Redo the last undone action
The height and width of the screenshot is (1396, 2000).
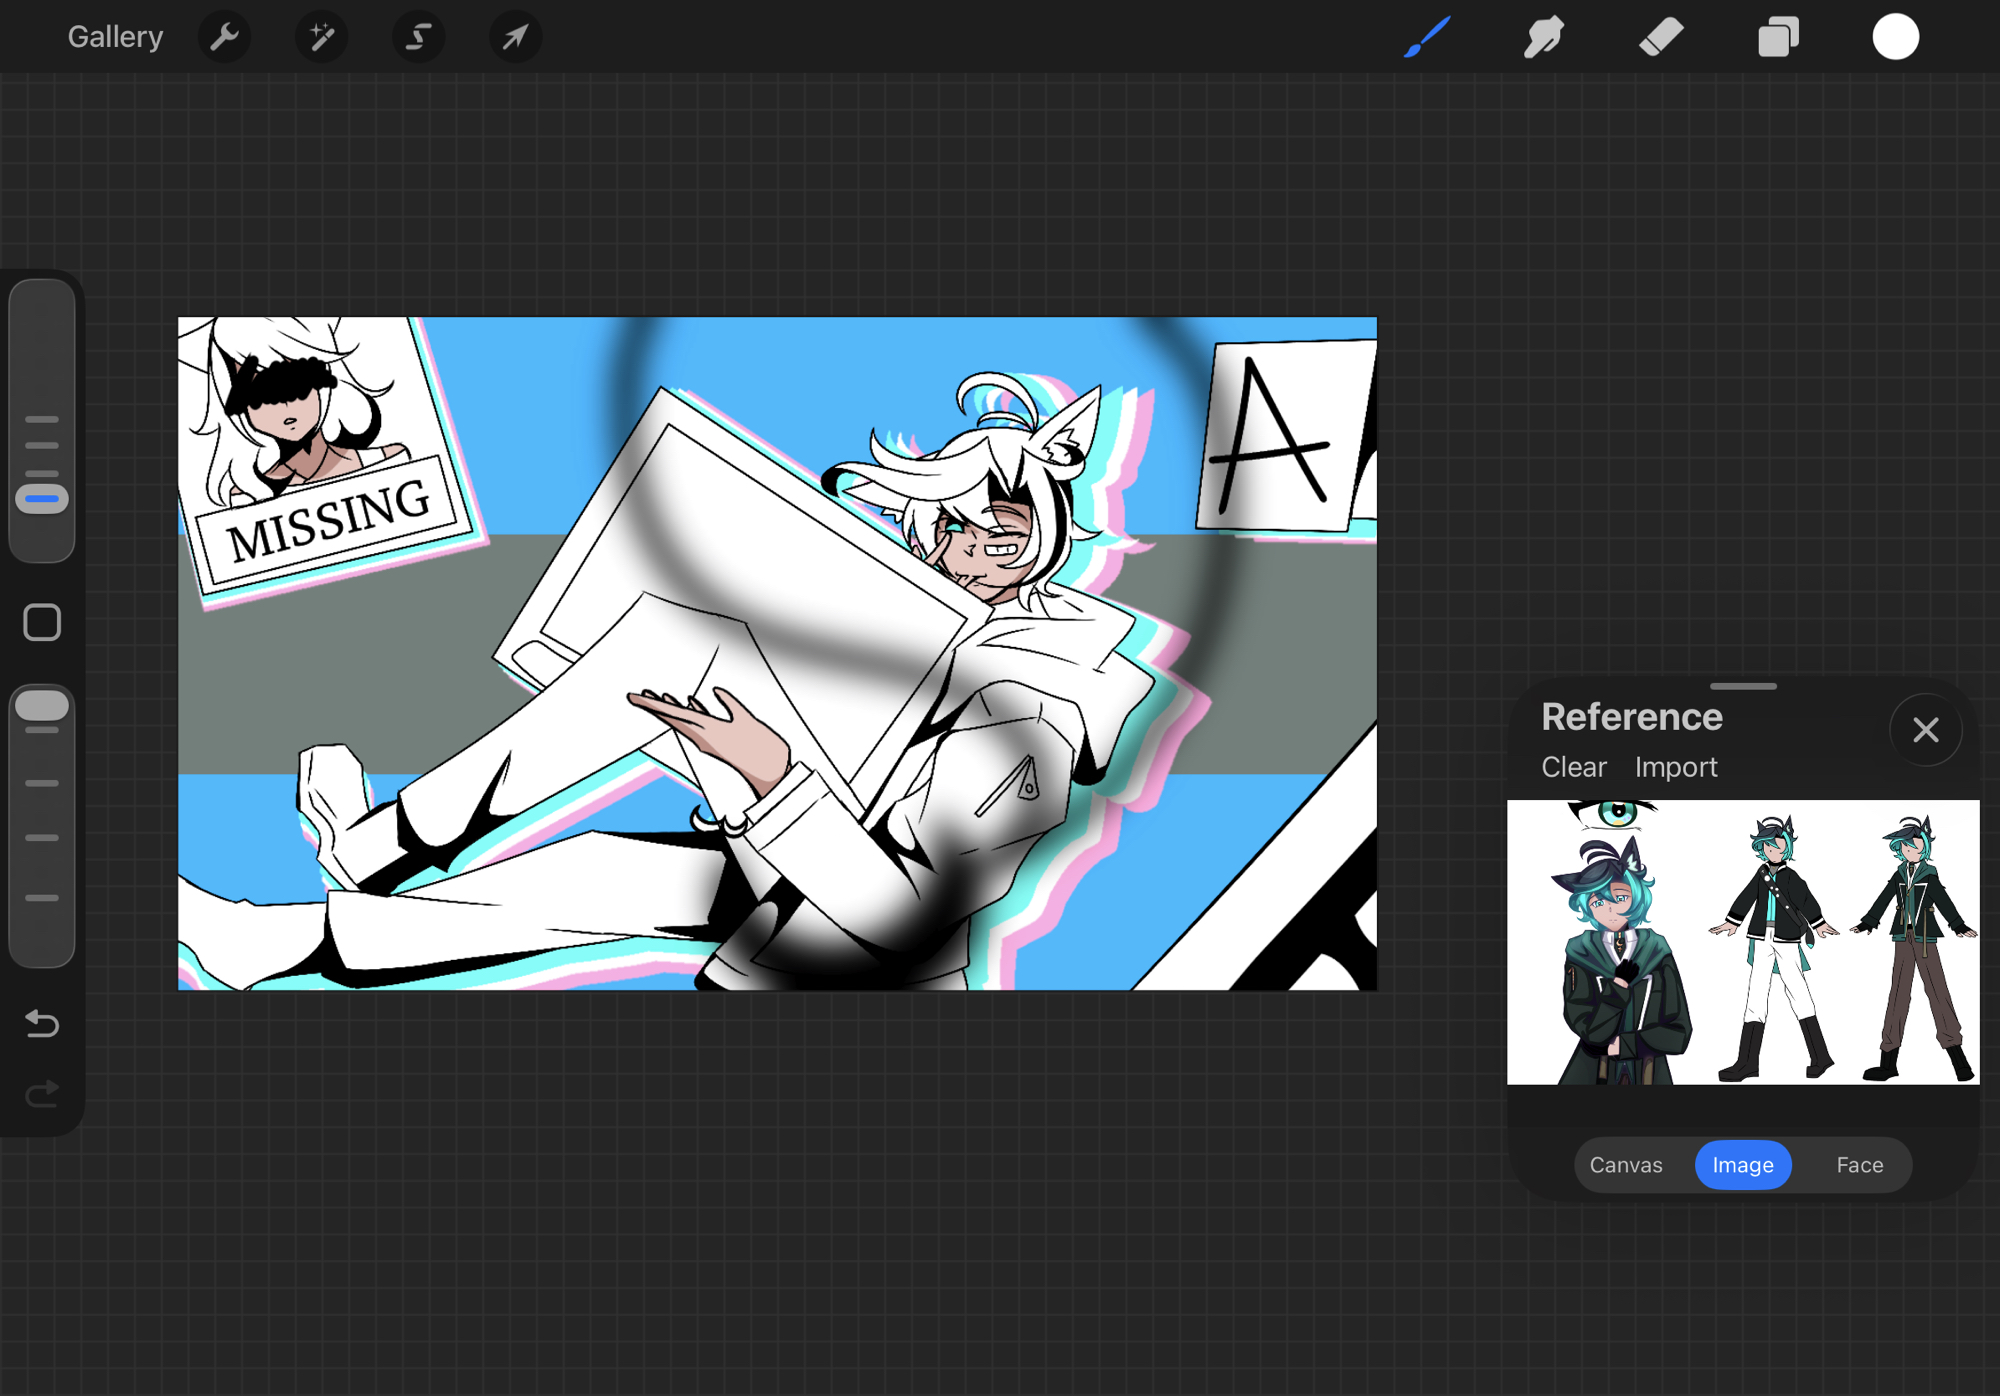click(x=42, y=1094)
